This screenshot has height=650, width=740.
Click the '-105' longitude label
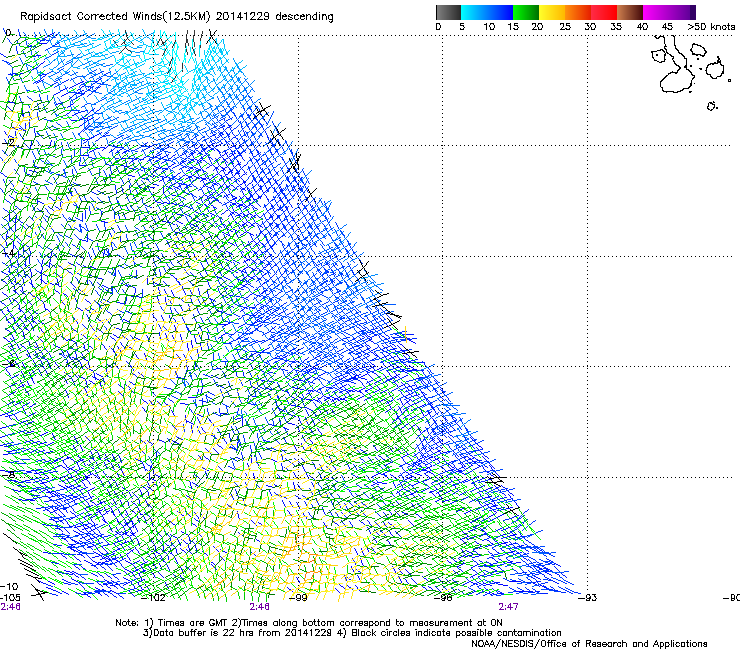pyautogui.click(x=10, y=598)
